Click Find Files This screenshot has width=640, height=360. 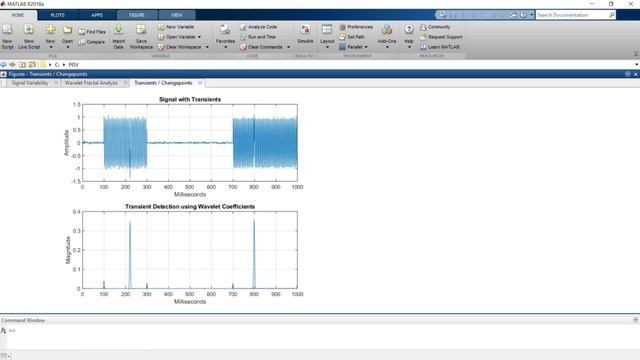point(92,31)
